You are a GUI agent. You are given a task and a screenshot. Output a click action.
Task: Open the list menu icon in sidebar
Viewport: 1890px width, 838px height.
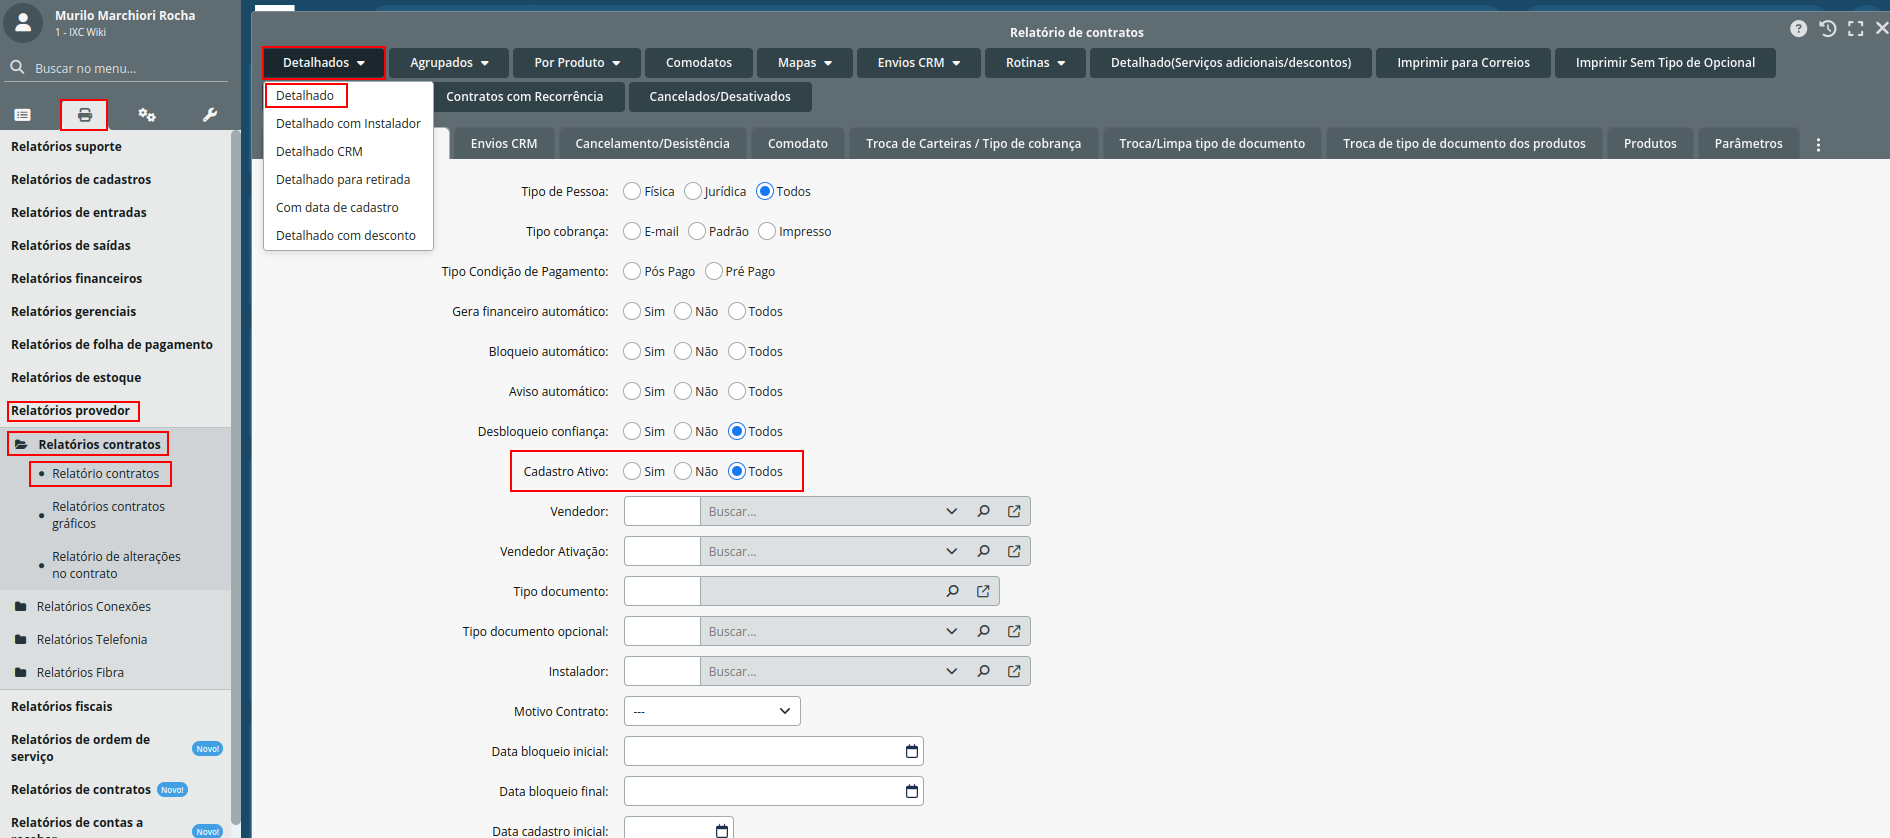(23, 115)
